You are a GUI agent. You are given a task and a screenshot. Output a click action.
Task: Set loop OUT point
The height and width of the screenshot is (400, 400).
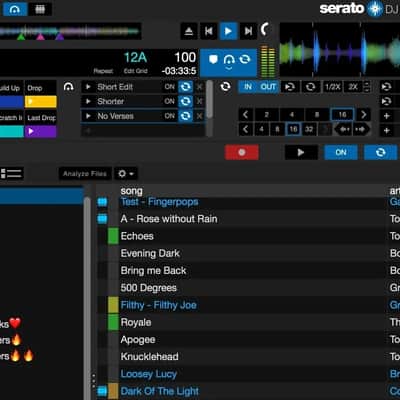coord(268,87)
